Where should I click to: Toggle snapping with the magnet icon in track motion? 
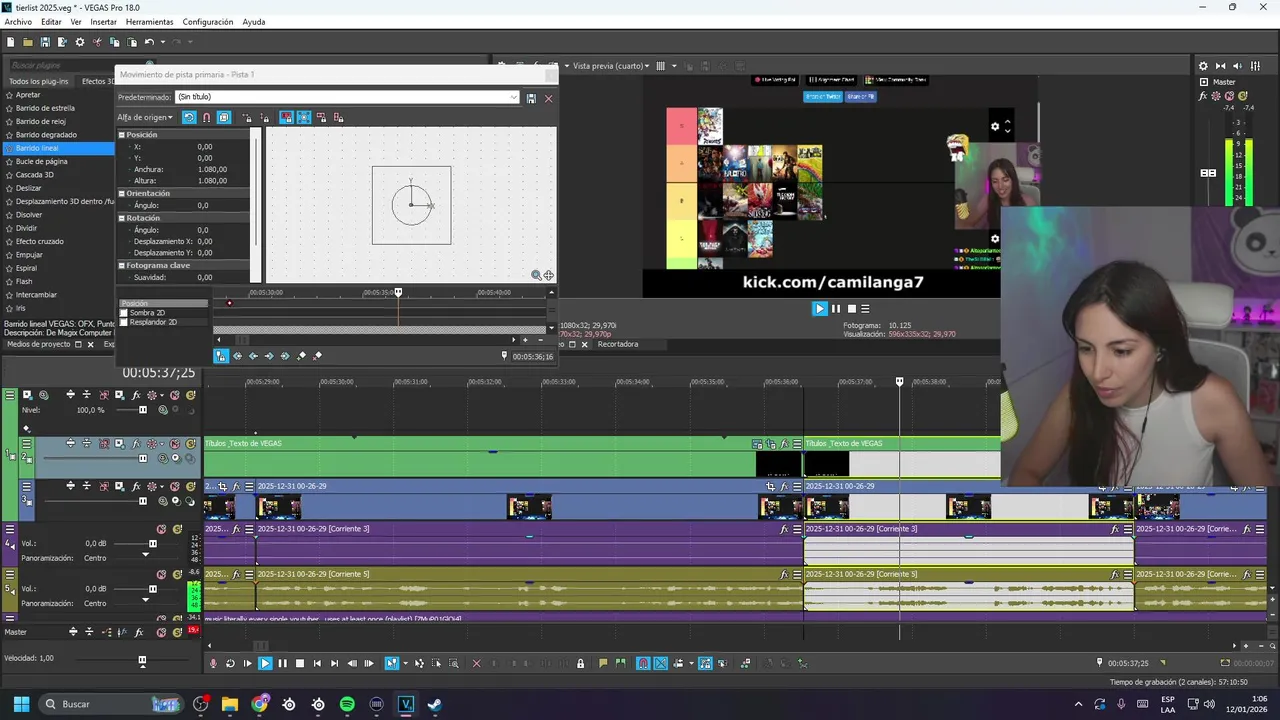pyautogui.click(x=206, y=117)
